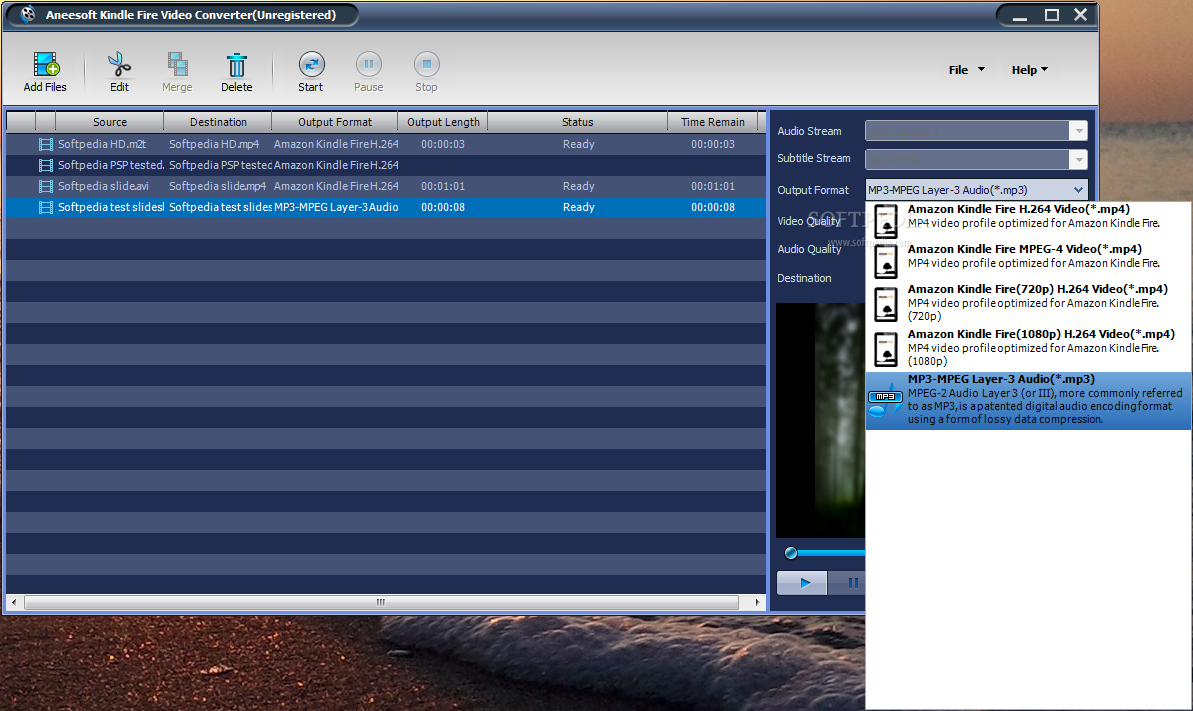Screen dimensions: 1193x711
Task: Choose MP3-MPEG Layer-3 Audio(*.mp3) format
Action: click(1028, 400)
